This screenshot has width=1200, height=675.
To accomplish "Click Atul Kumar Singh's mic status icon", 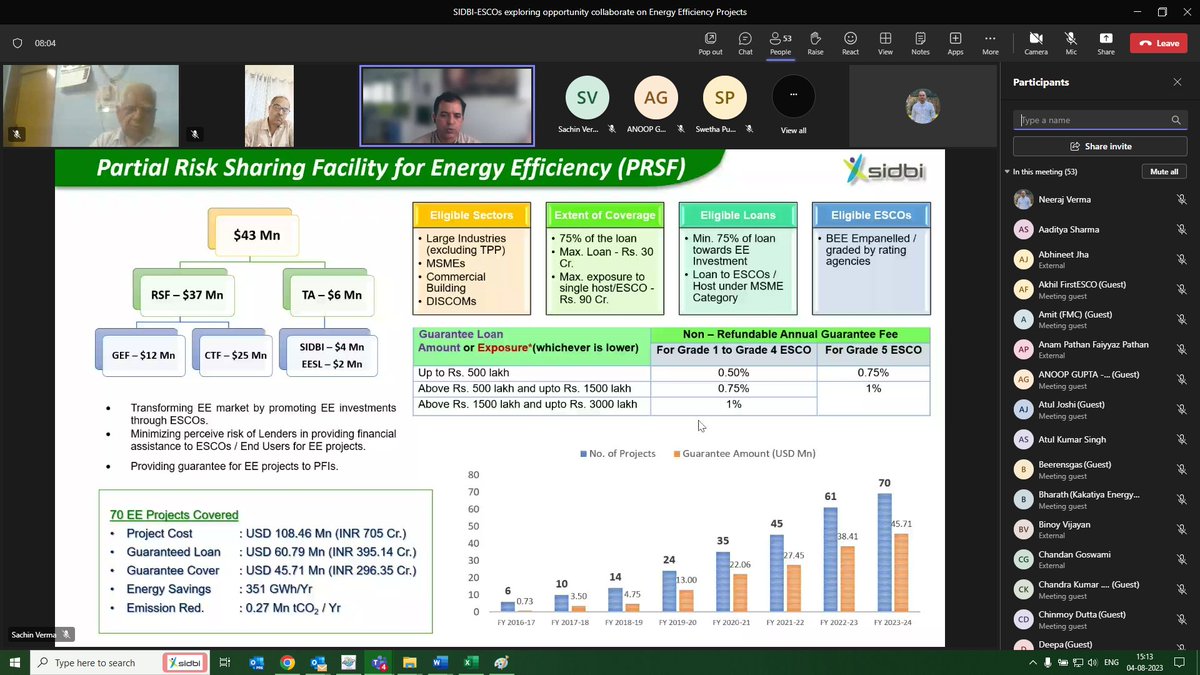I will coord(1181,440).
